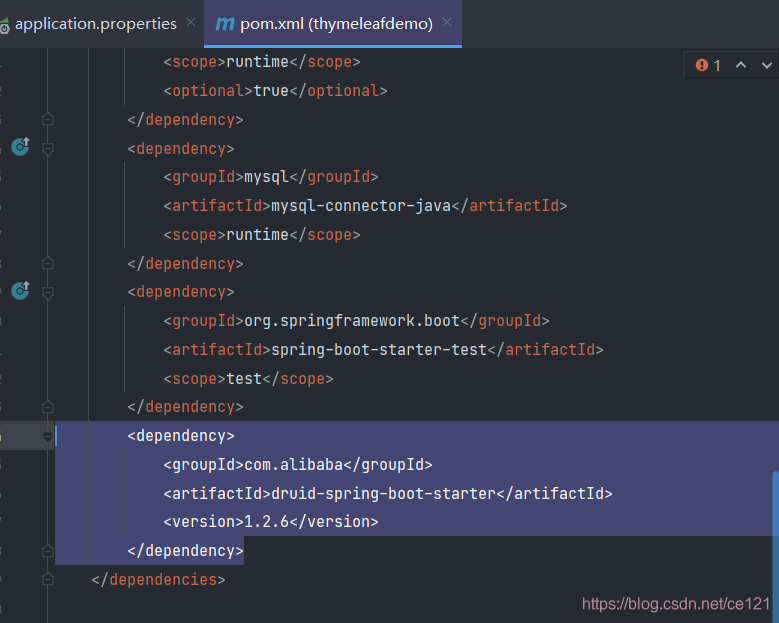The width and height of the screenshot is (779, 623).
Task: Click gutter icon beside mysql dependency
Action: pyautogui.click(x=20, y=147)
